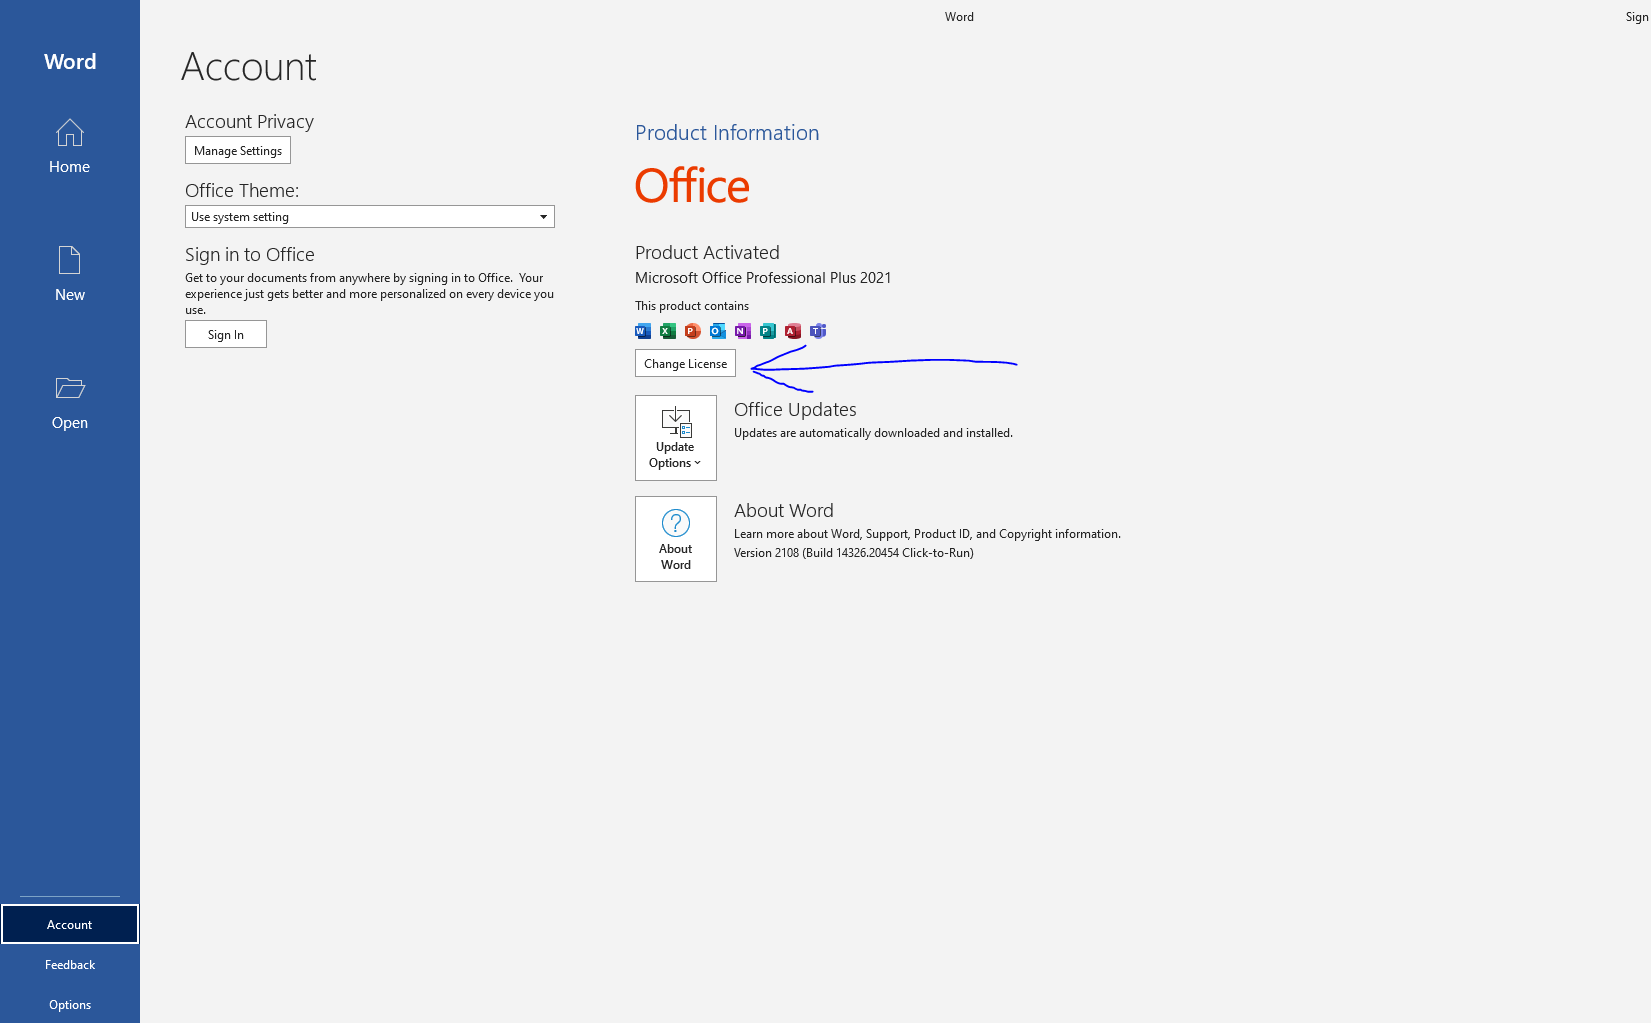Open Update Options menu
Screen dimensions: 1651x1023
pyautogui.click(x=676, y=438)
